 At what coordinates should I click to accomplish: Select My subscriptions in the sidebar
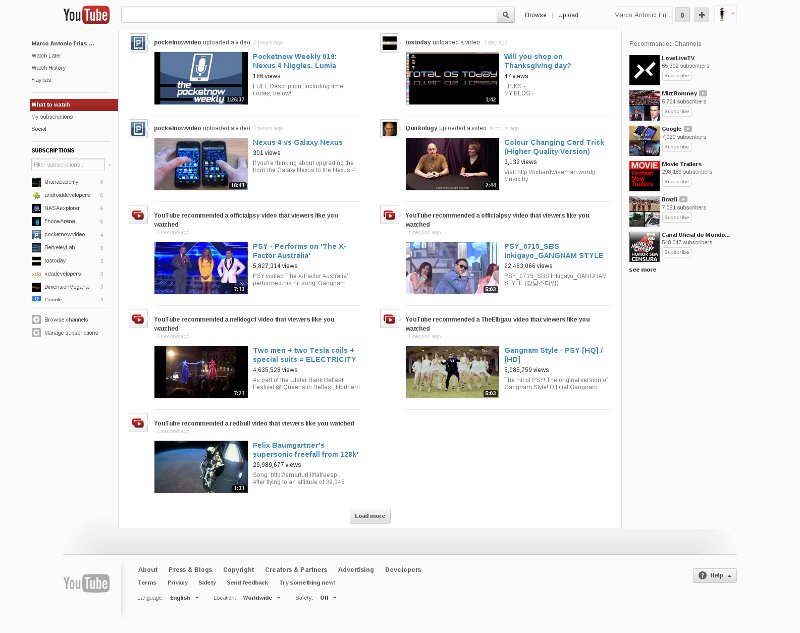52,117
